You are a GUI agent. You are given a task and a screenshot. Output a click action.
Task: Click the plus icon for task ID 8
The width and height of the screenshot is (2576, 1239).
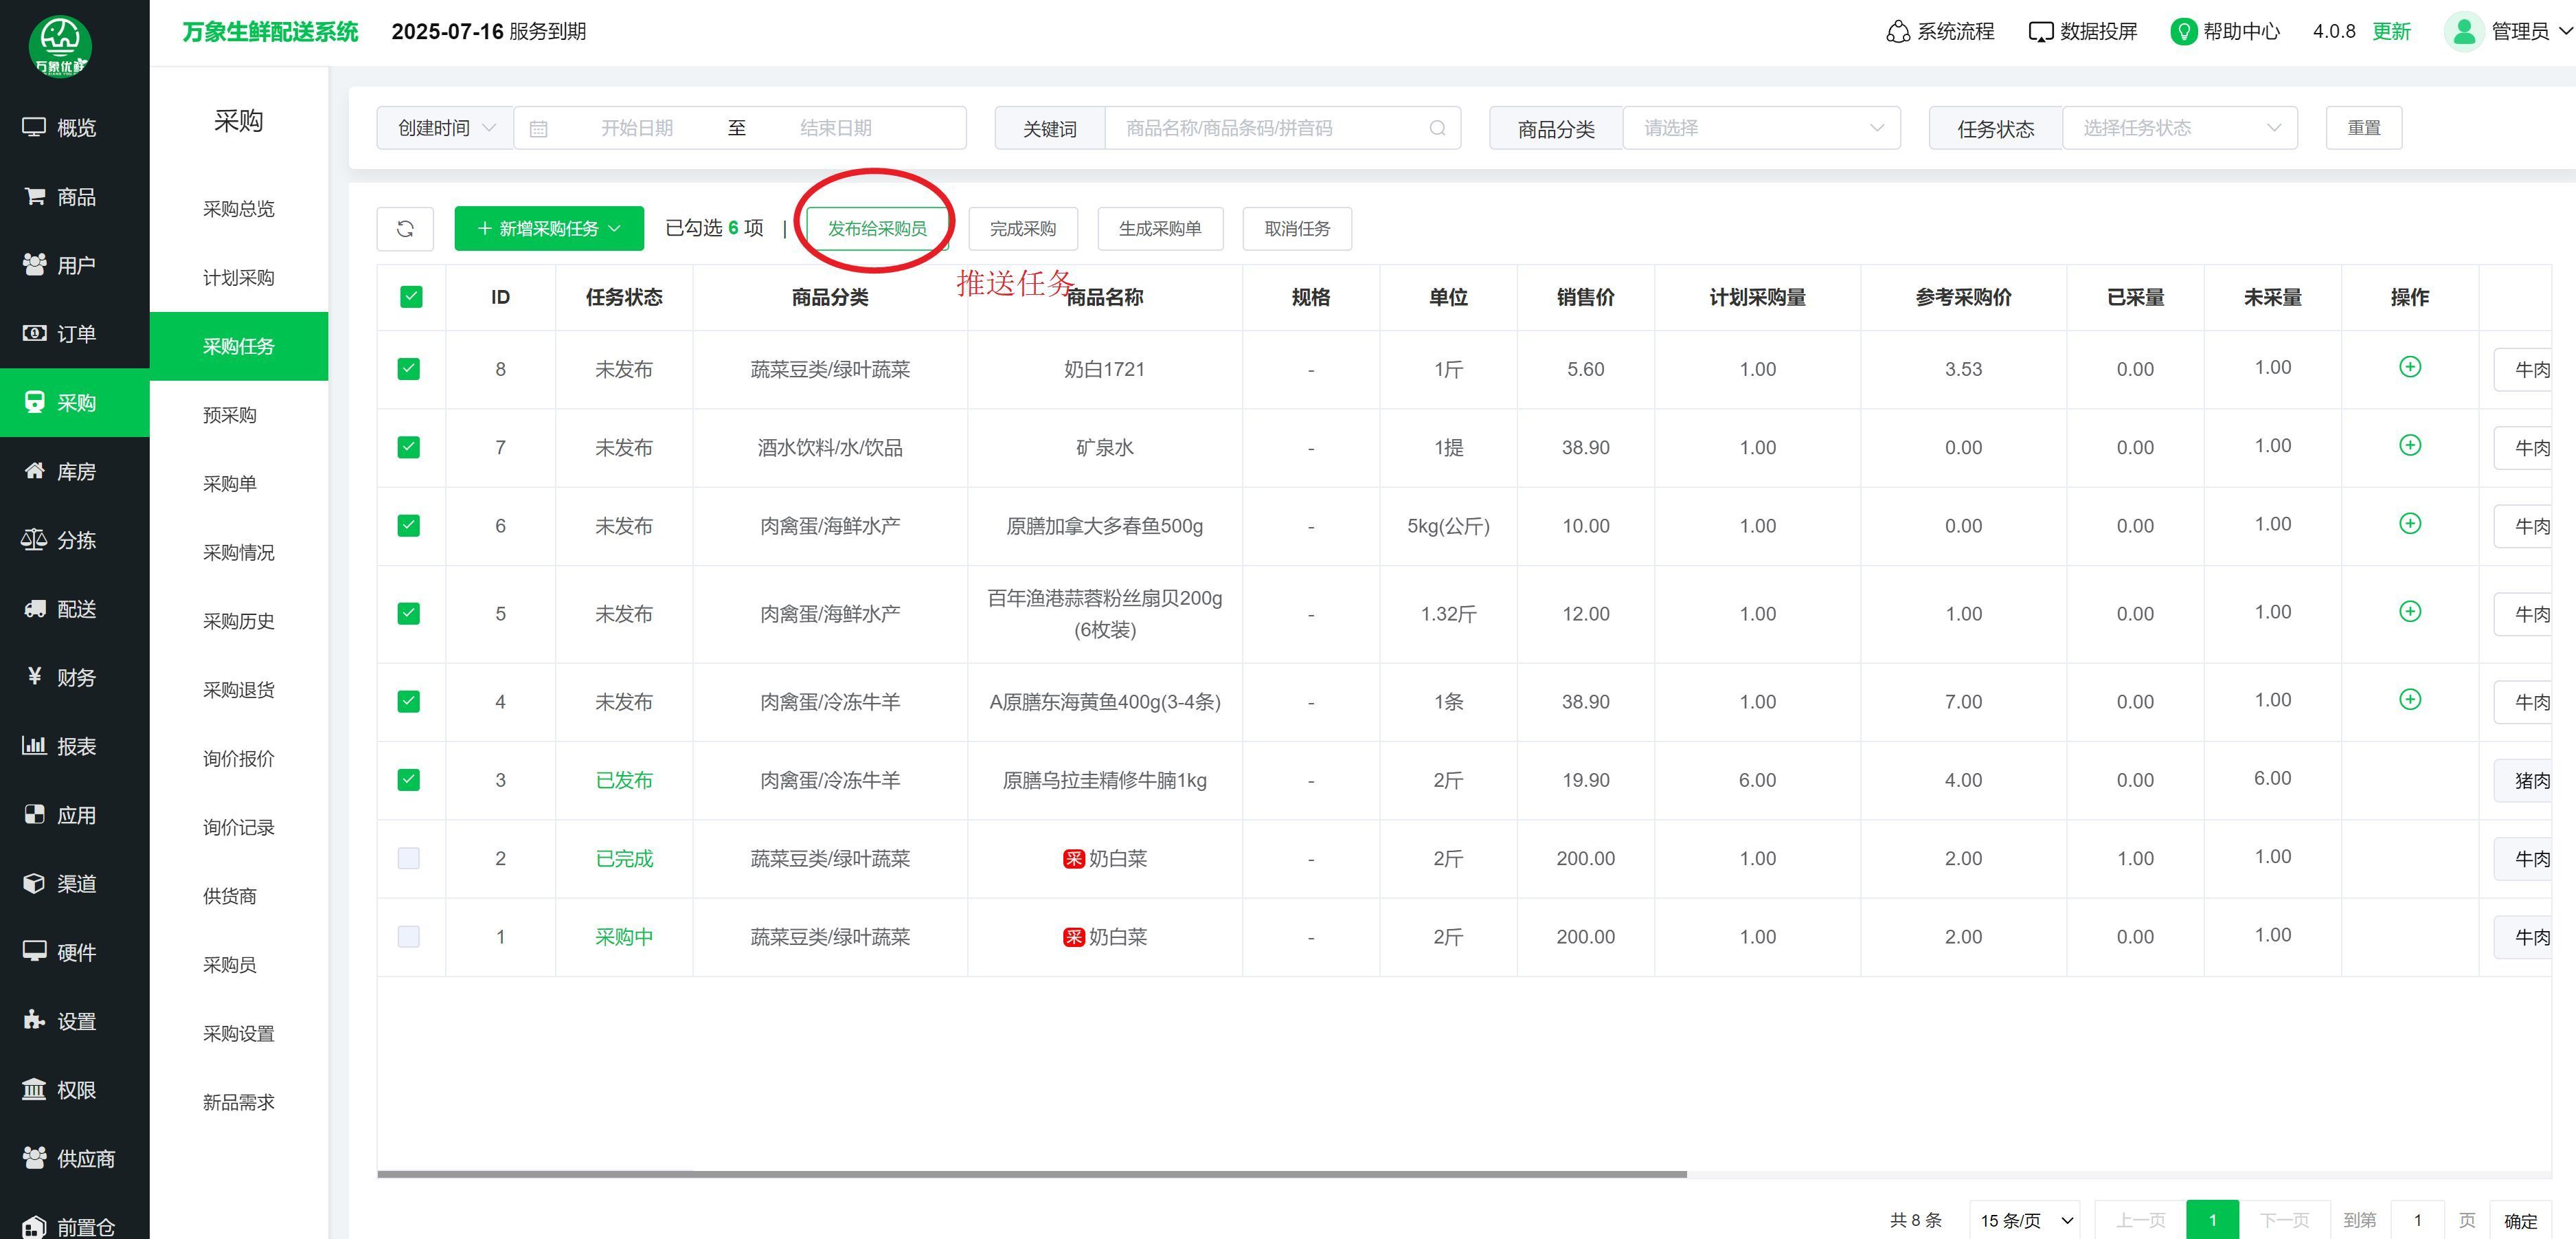tap(2410, 367)
